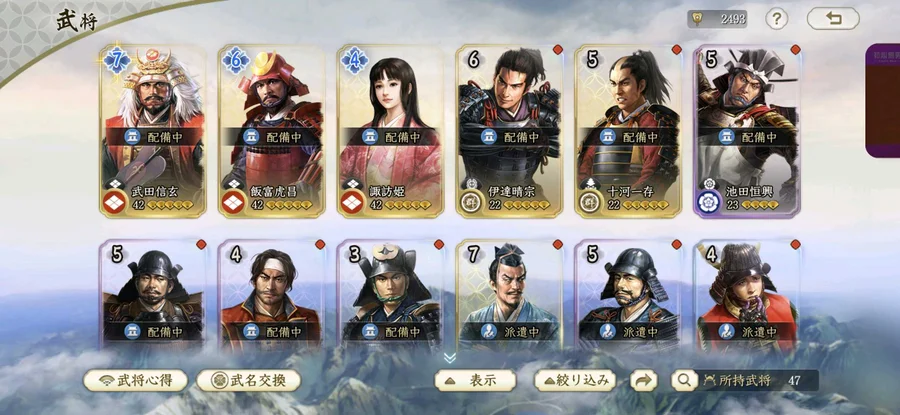Open the 表示 display dropdown
This screenshot has width=900, height=415.
475,381
